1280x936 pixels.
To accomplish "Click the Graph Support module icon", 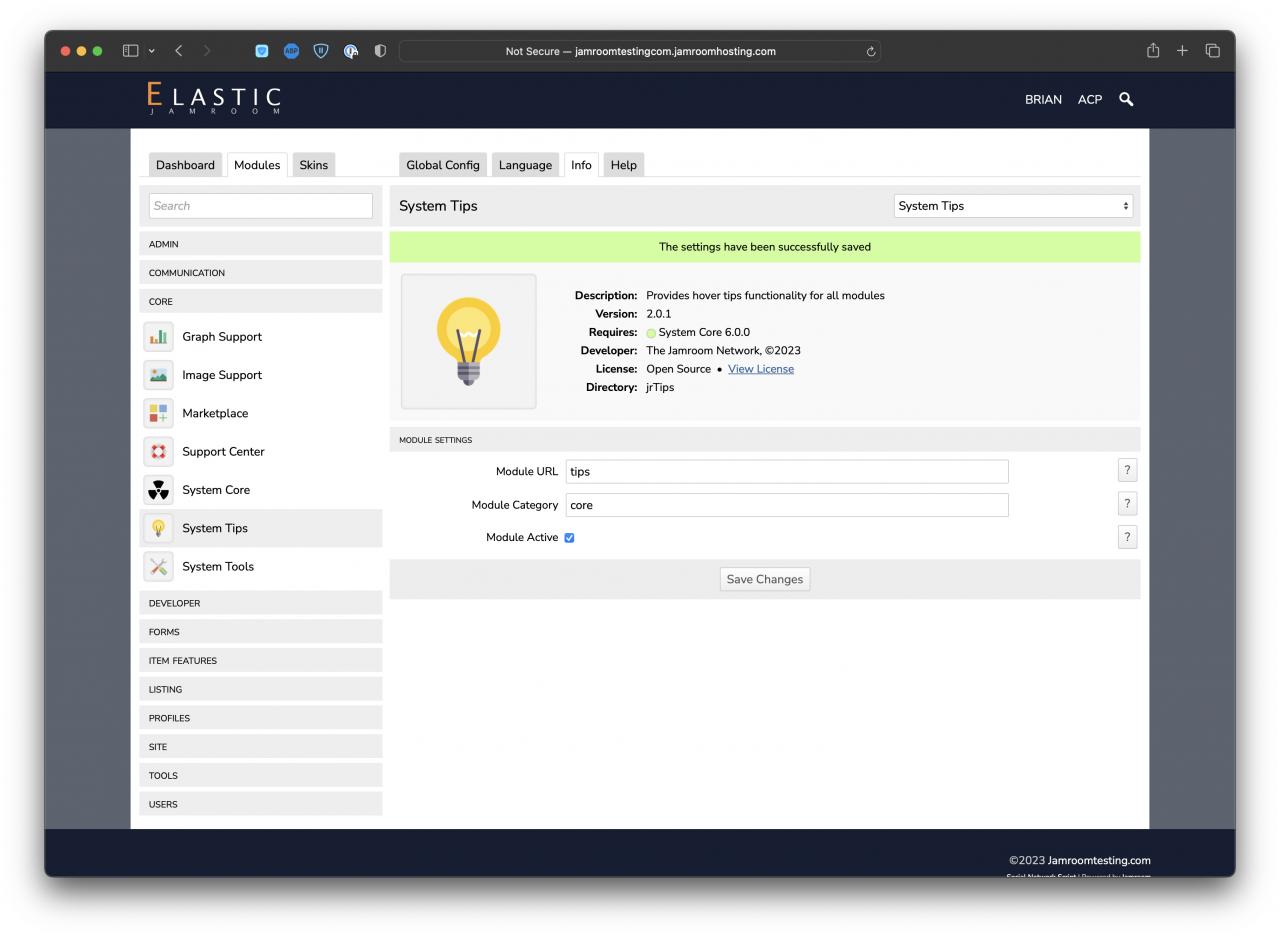I will point(158,337).
